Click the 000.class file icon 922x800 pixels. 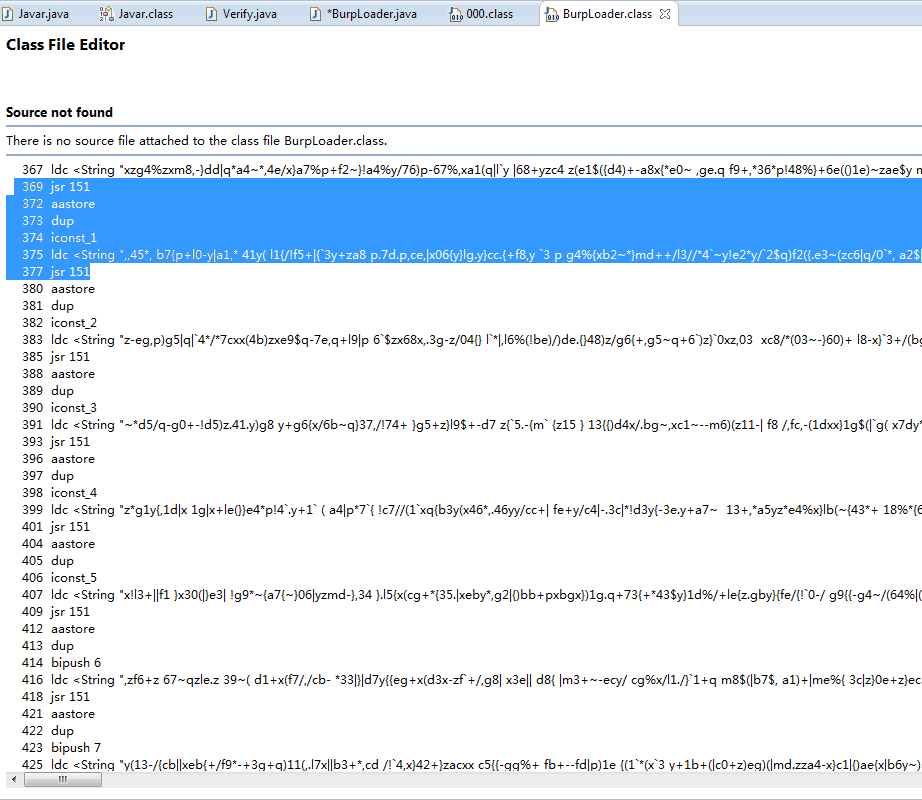[x=456, y=14]
